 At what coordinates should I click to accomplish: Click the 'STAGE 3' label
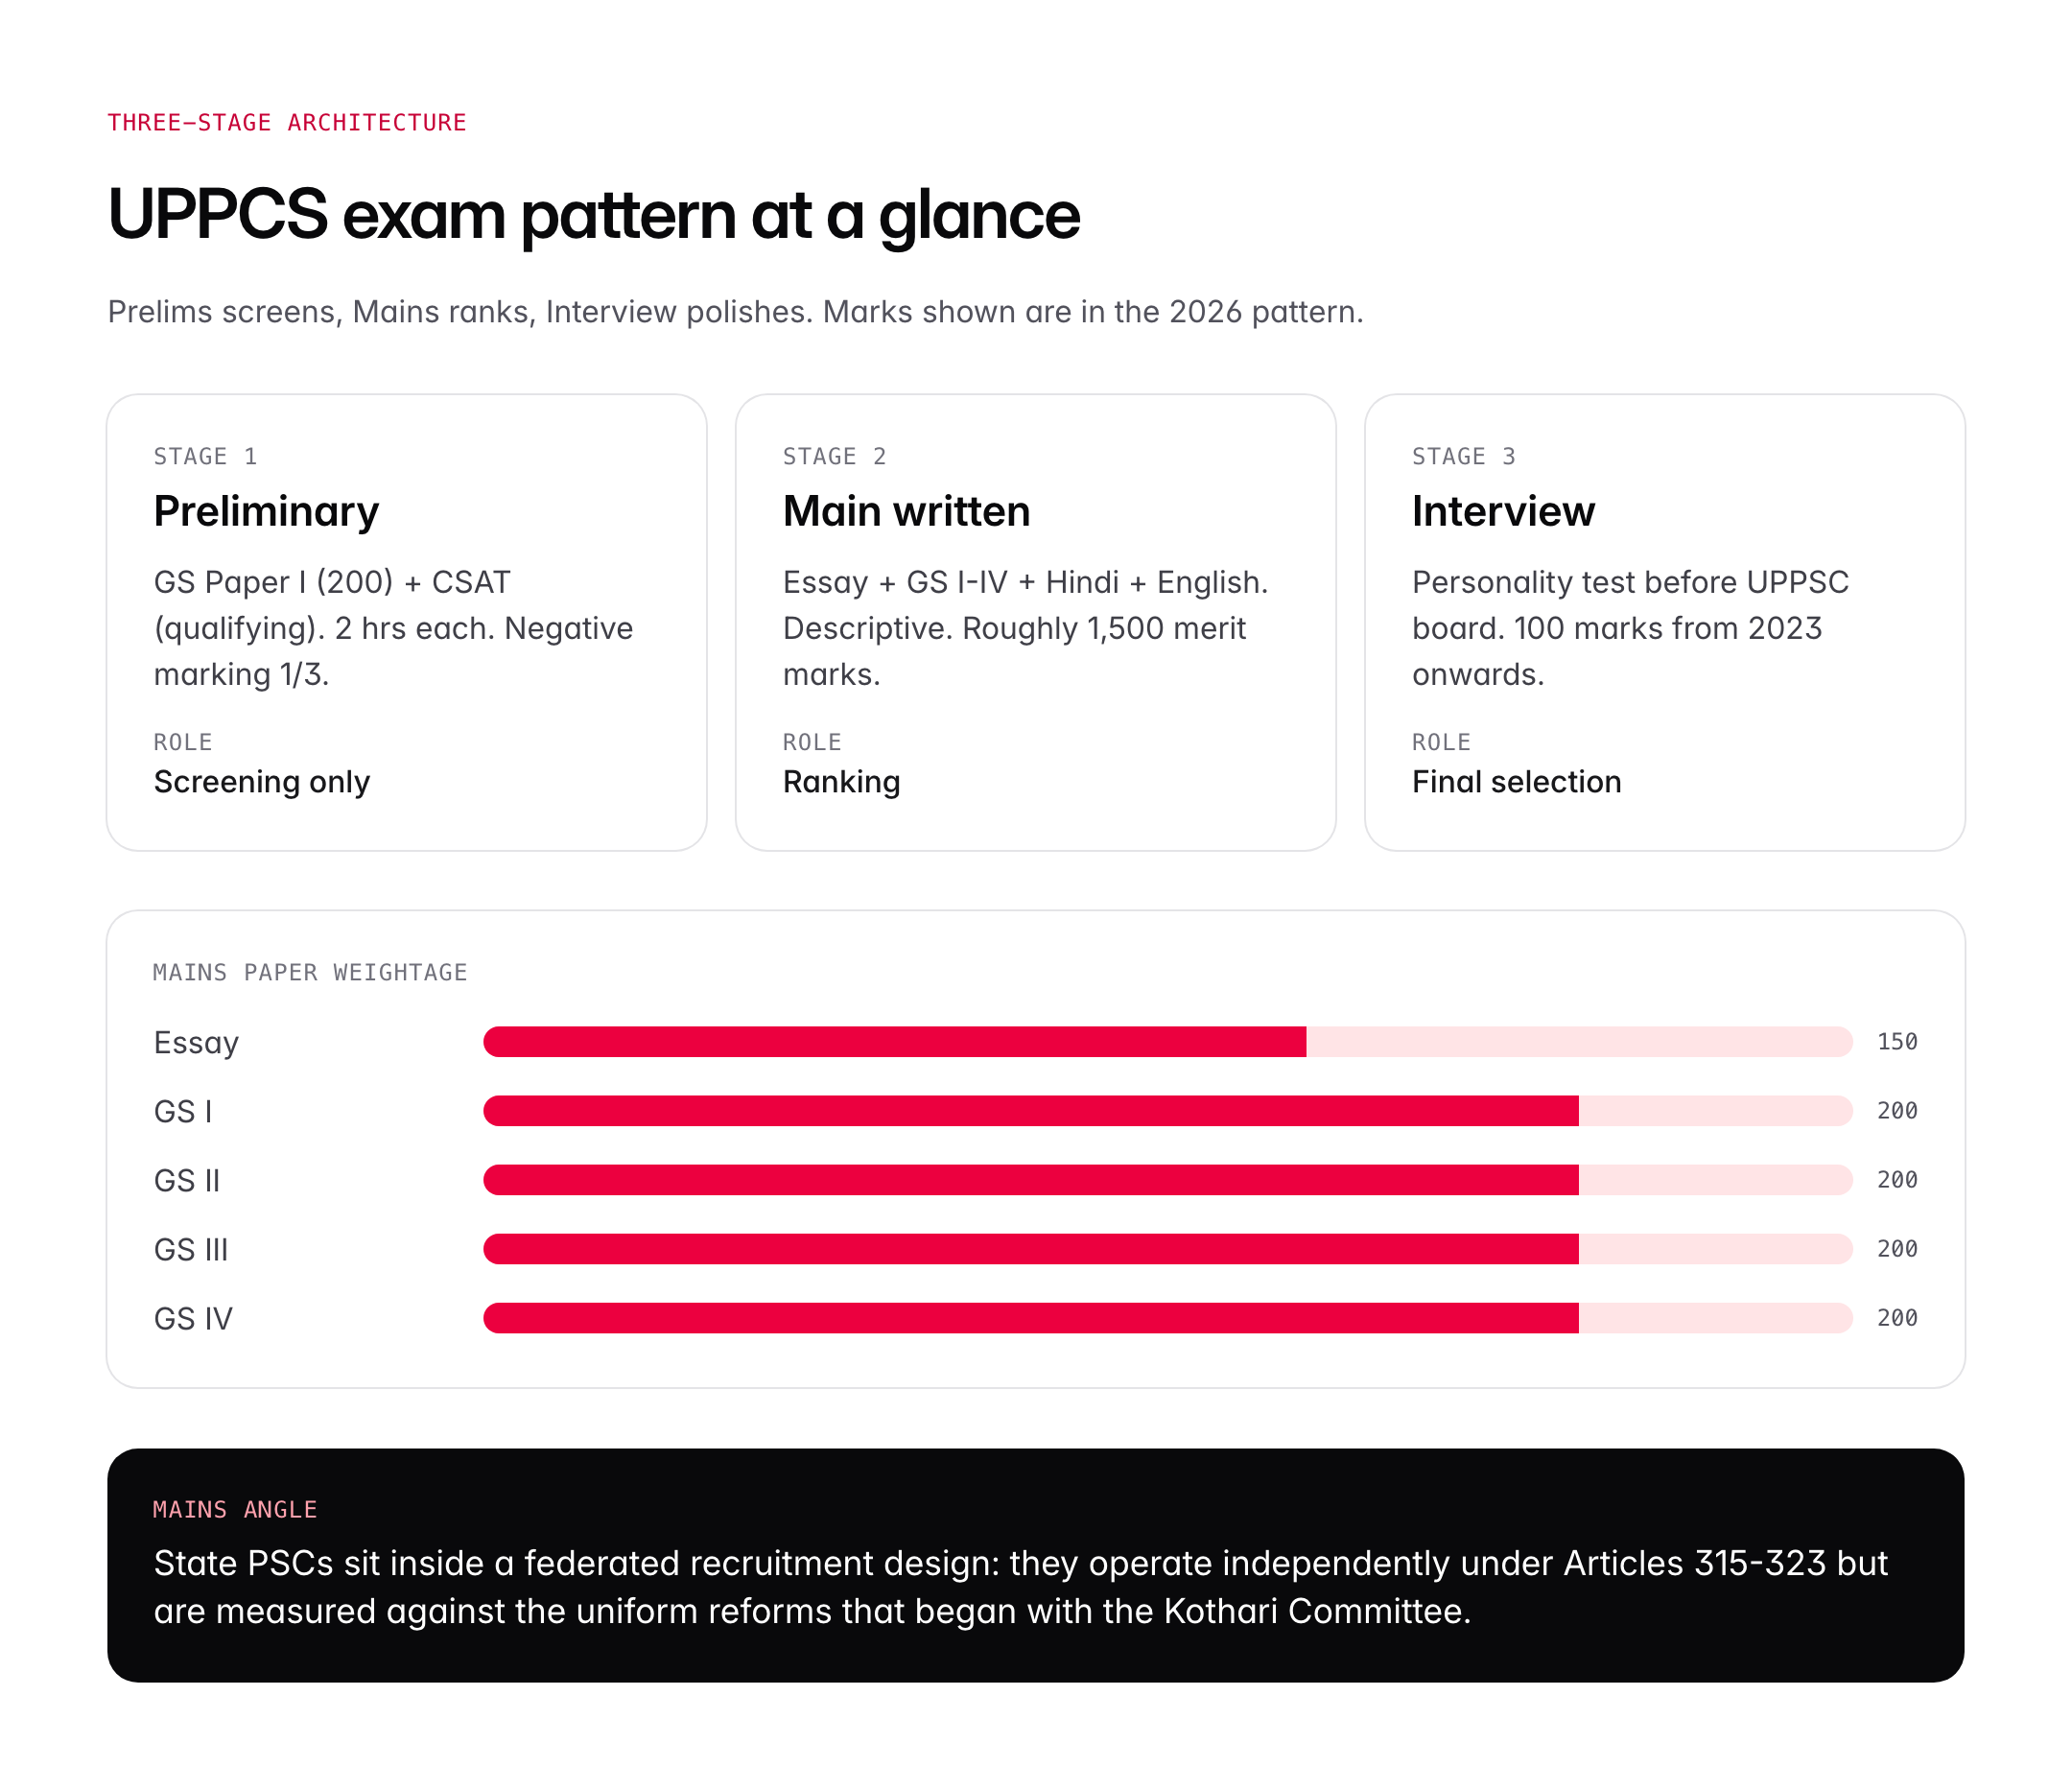1463,457
